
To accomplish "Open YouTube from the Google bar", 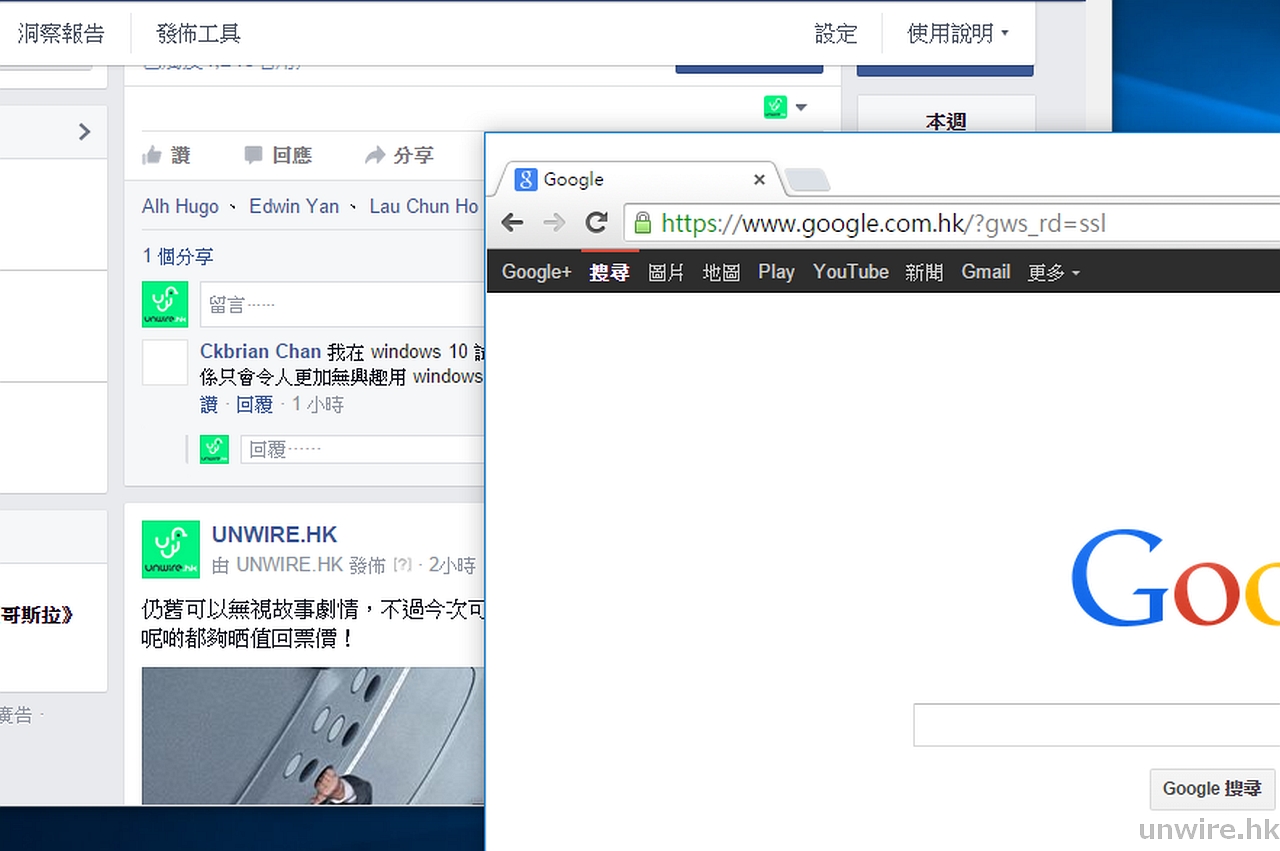I will (x=850, y=272).
